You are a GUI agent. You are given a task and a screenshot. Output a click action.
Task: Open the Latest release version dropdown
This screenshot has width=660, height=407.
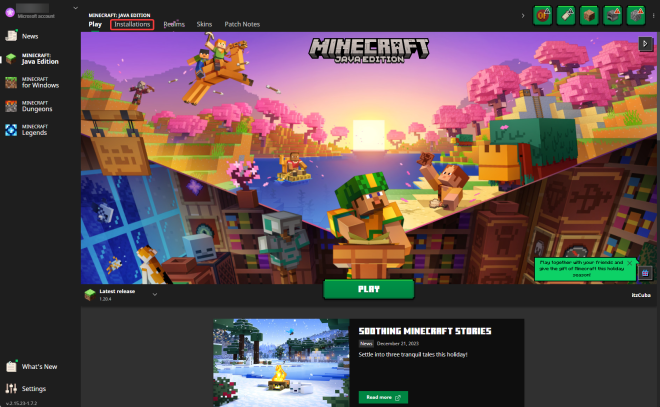(x=154, y=294)
